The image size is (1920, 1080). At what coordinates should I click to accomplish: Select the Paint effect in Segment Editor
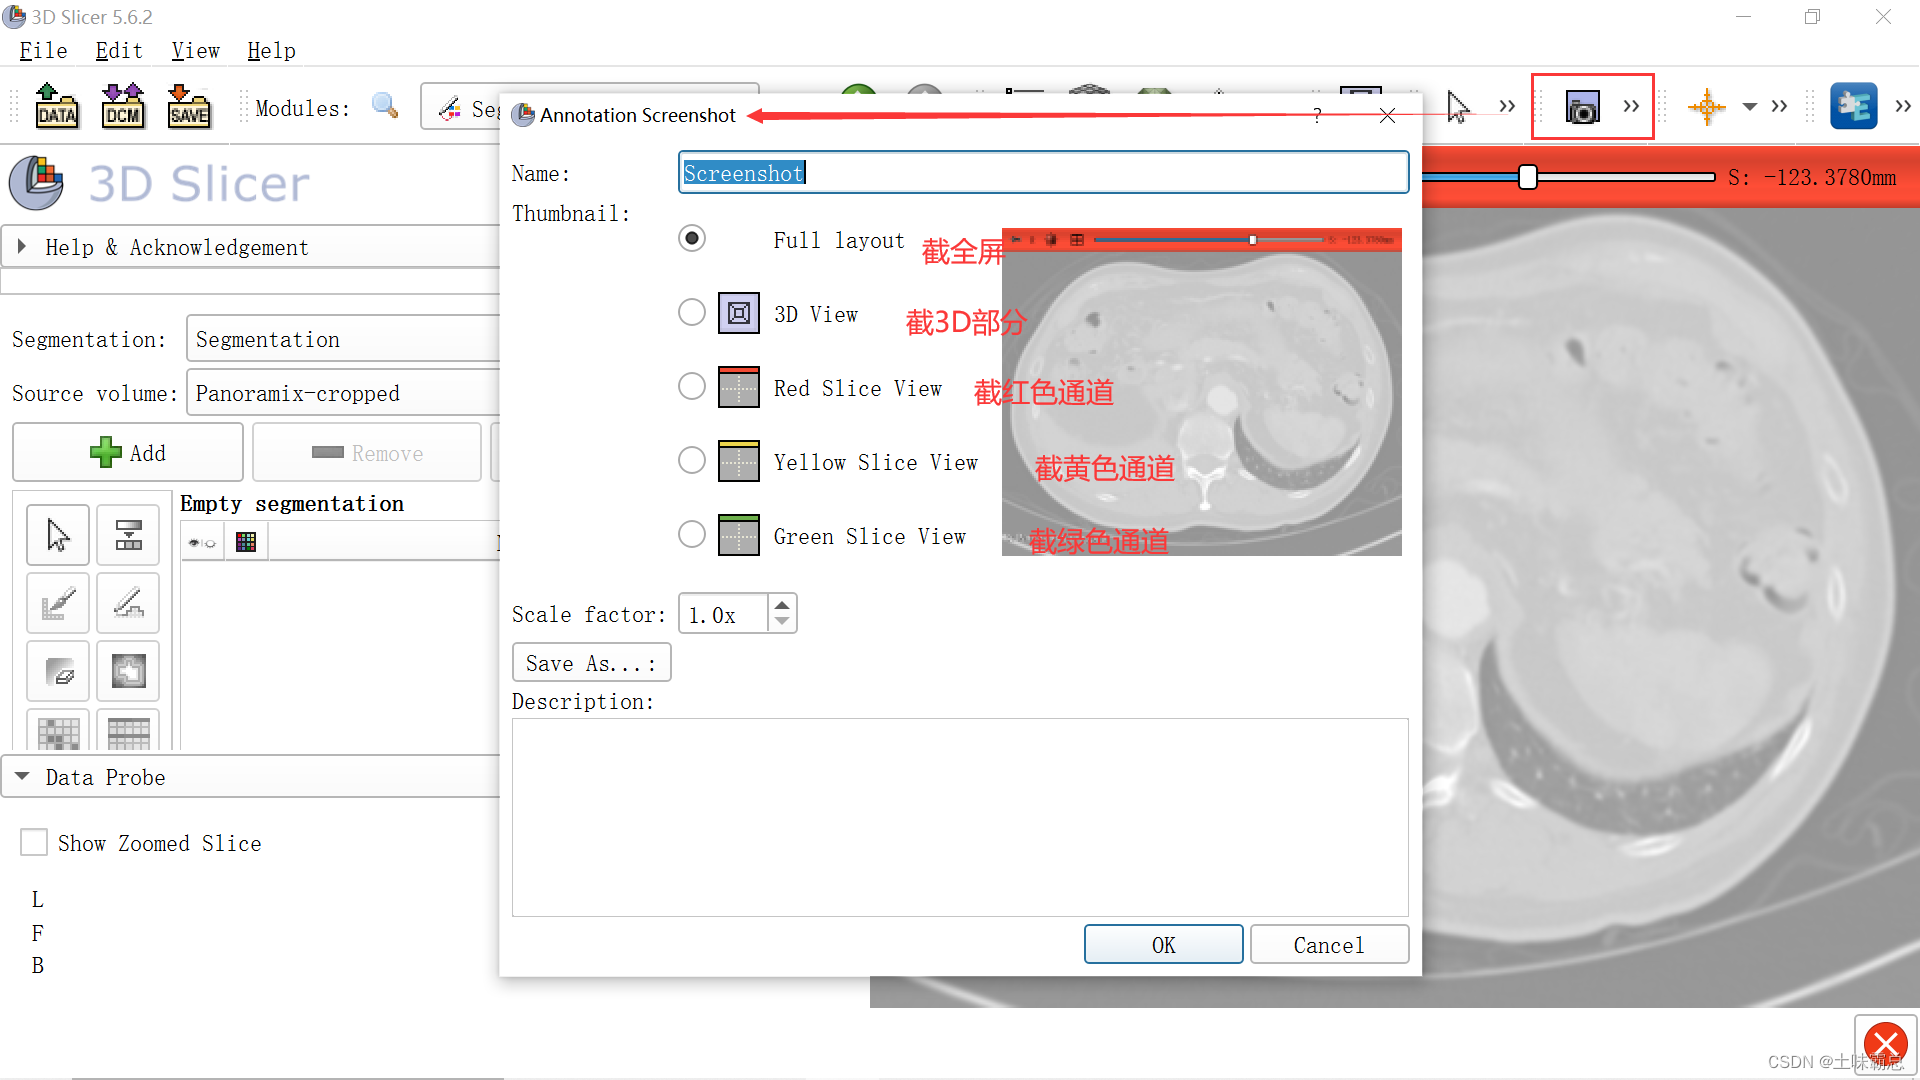click(57, 603)
